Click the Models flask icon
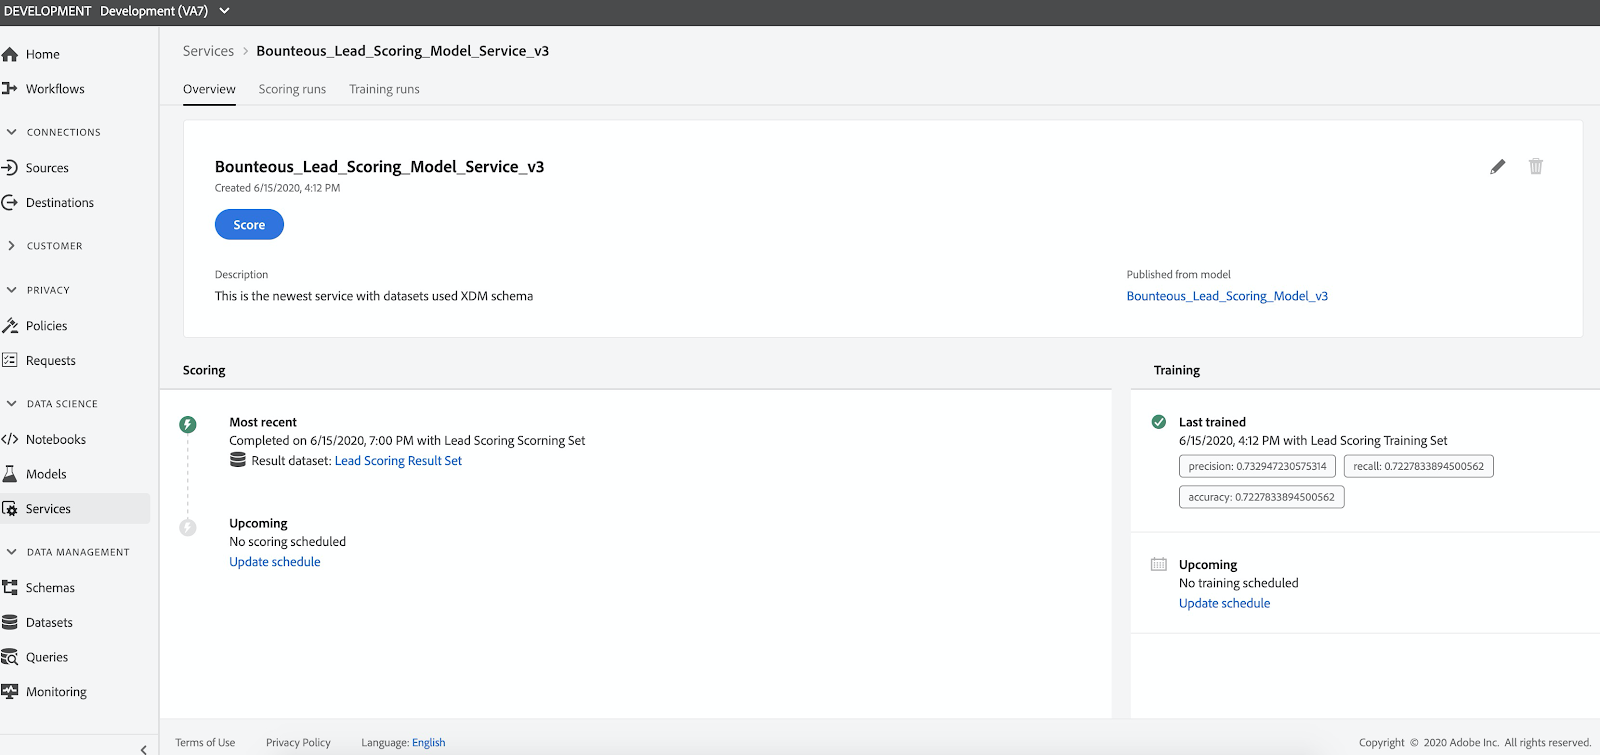This screenshot has height=755, width=1600. click(10, 474)
